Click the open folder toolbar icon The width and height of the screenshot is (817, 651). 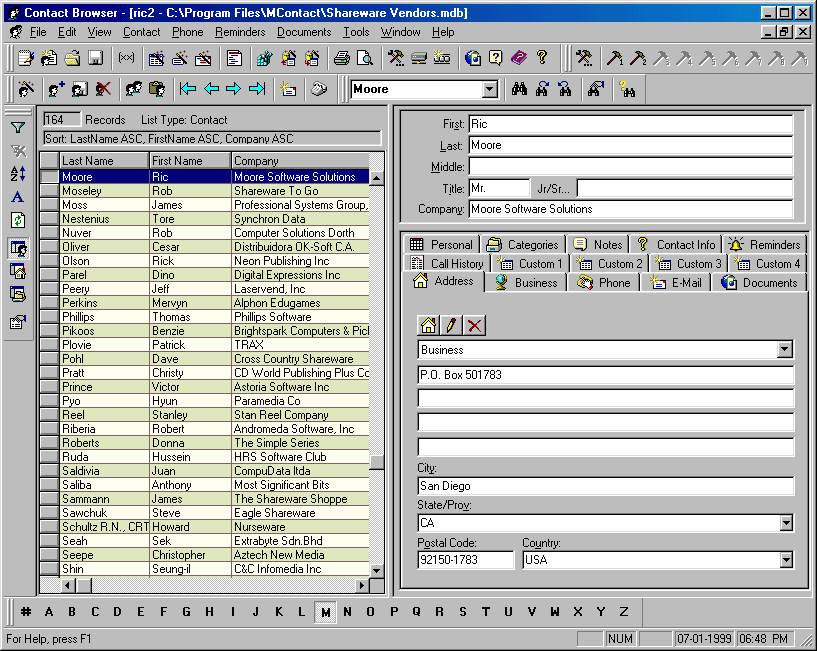tap(72, 58)
